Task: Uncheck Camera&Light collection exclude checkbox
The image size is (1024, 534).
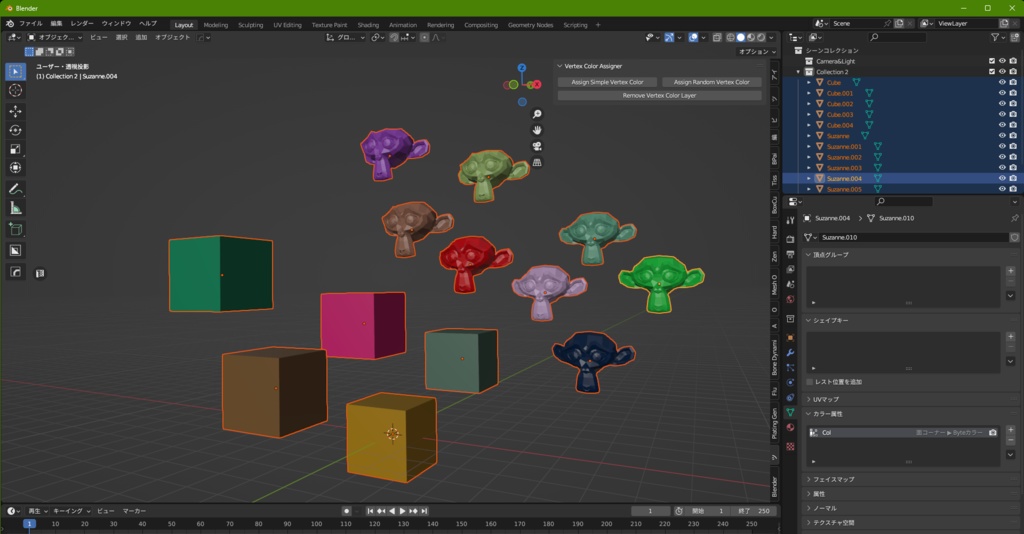Action: 991,61
